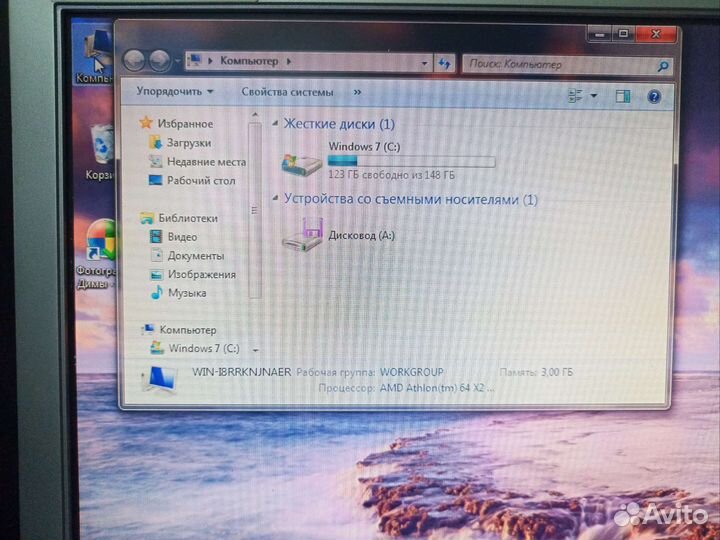Toggle the preview pane icon
The width and height of the screenshot is (720, 540).
[623, 96]
